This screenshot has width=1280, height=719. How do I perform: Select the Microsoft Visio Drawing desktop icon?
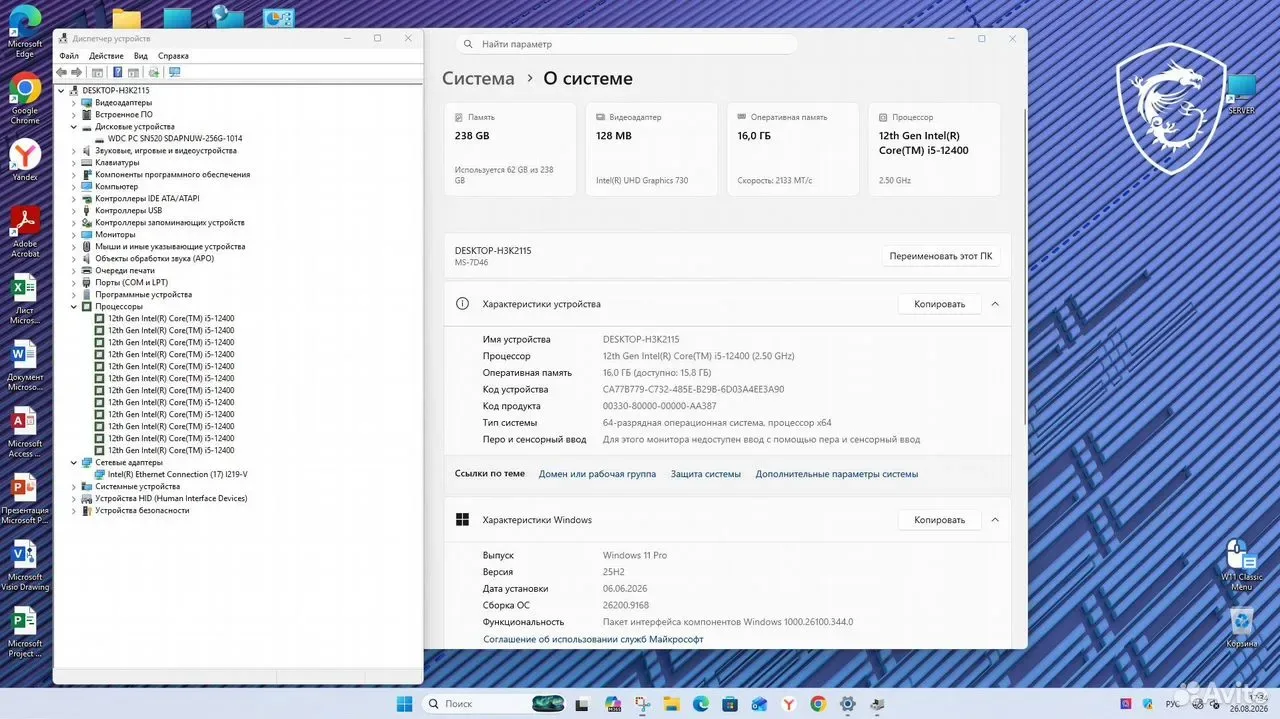(25, 565)
